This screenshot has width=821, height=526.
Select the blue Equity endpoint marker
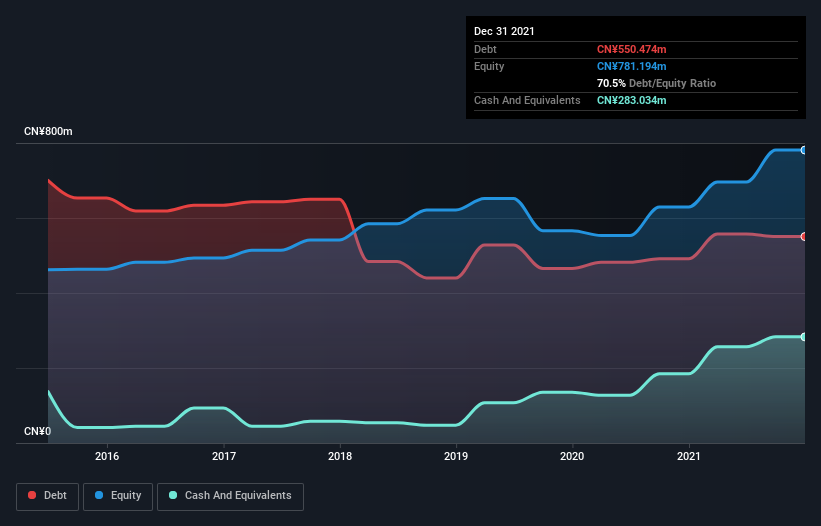coord(804,150)
